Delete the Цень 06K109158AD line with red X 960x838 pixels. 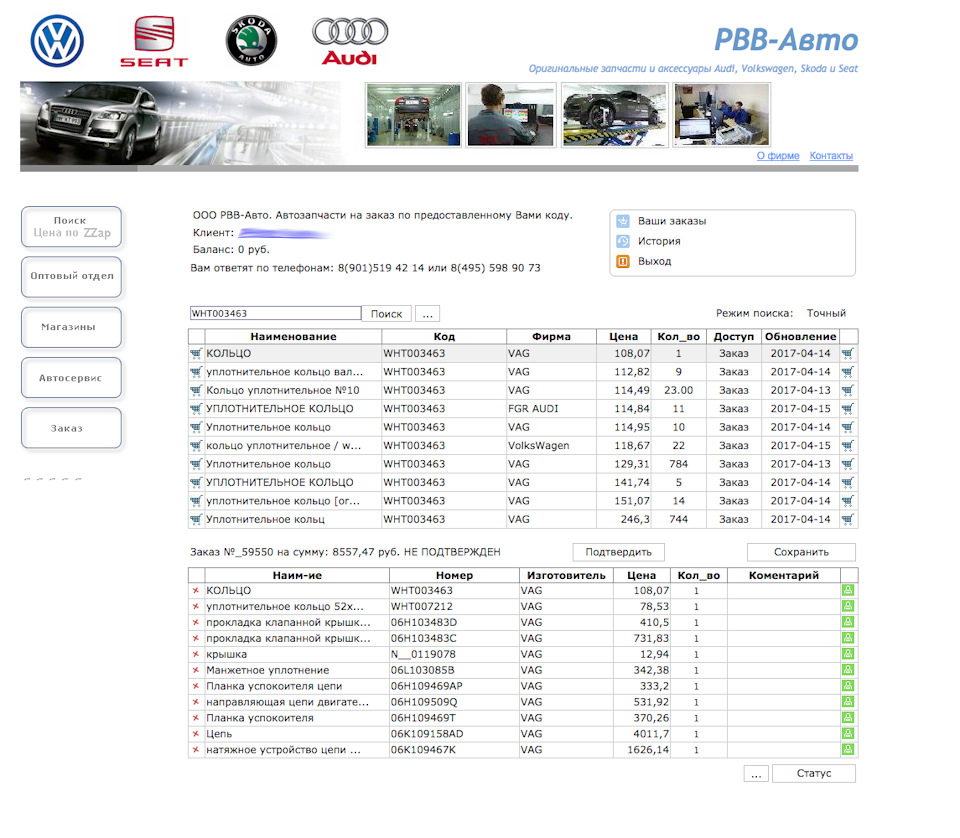(x=196, y=734)
